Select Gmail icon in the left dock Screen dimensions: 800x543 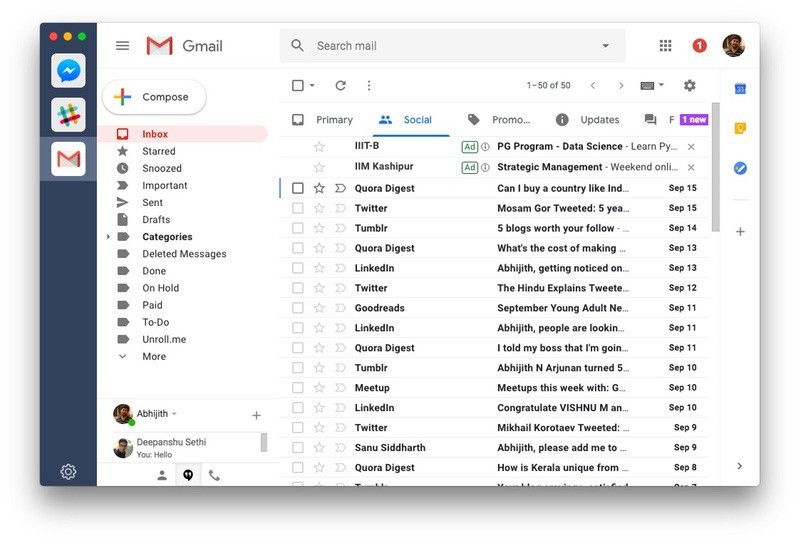point(68,159)
